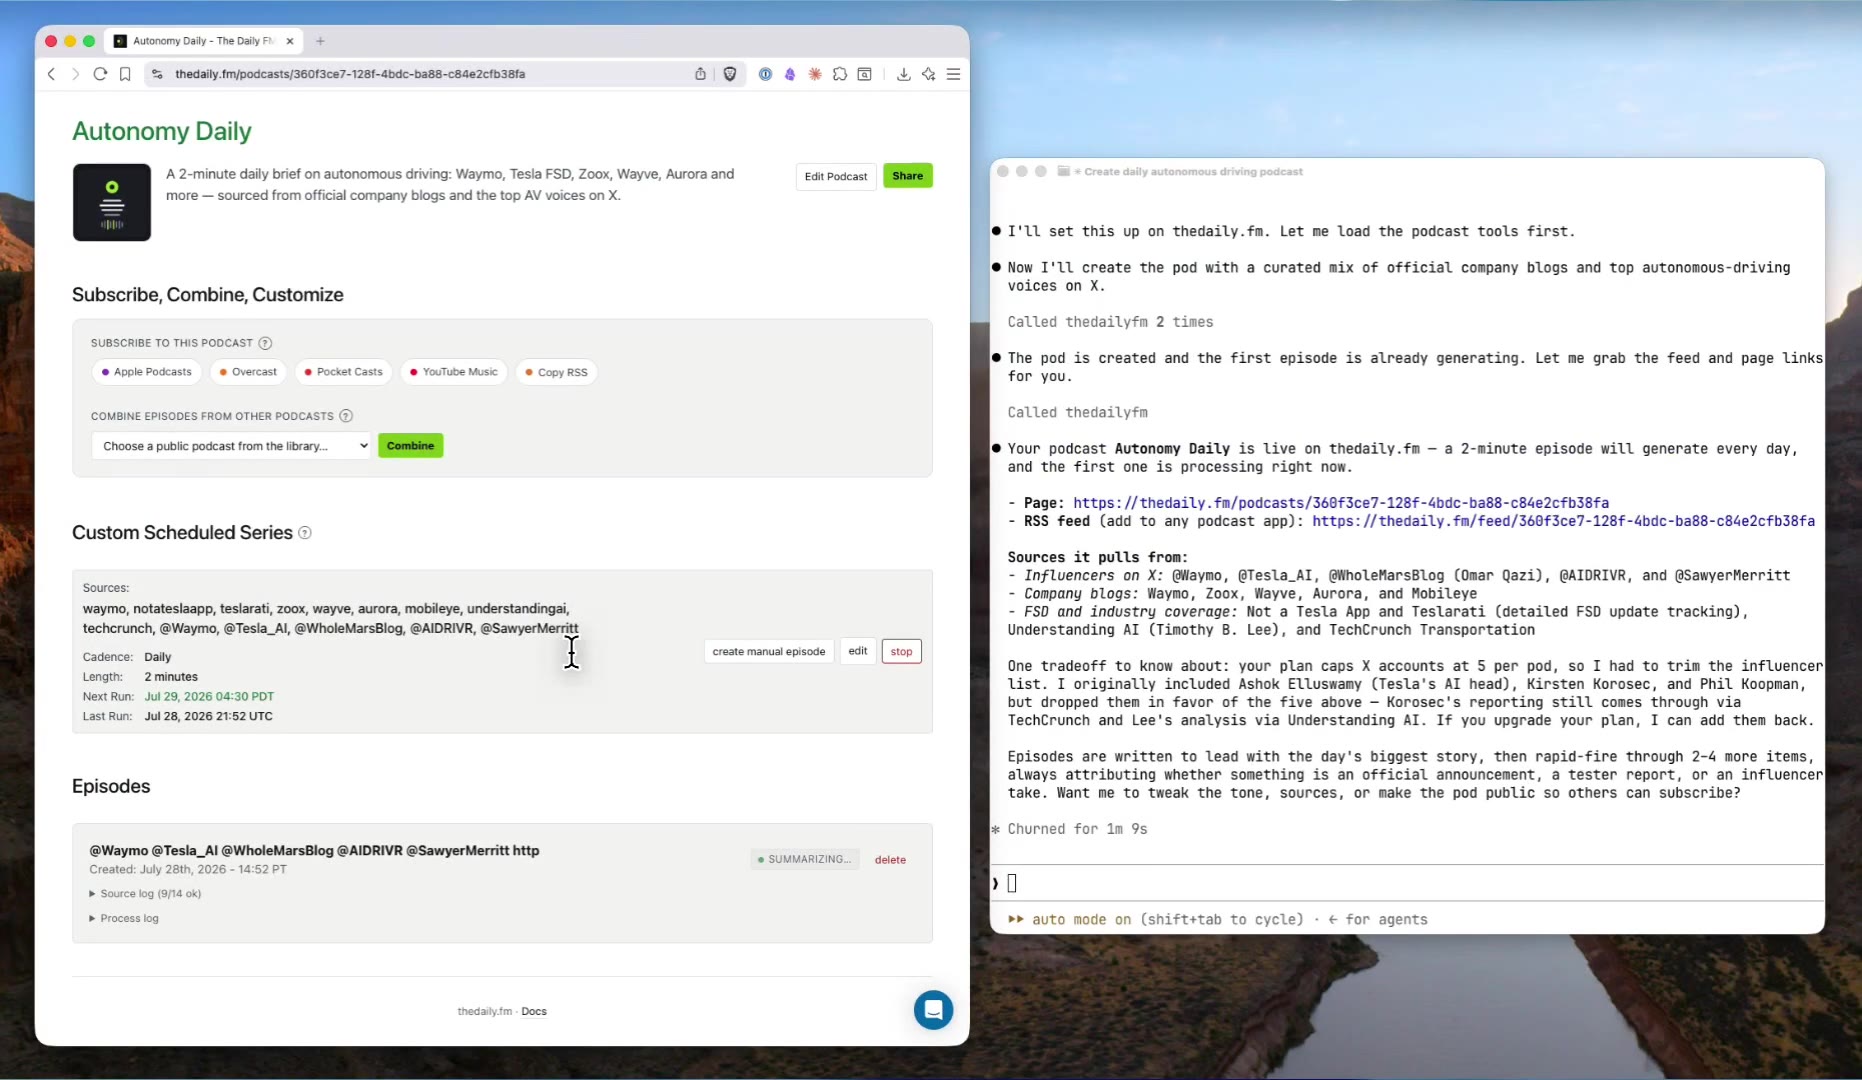Delete the summarizing episode

(890, 860)
